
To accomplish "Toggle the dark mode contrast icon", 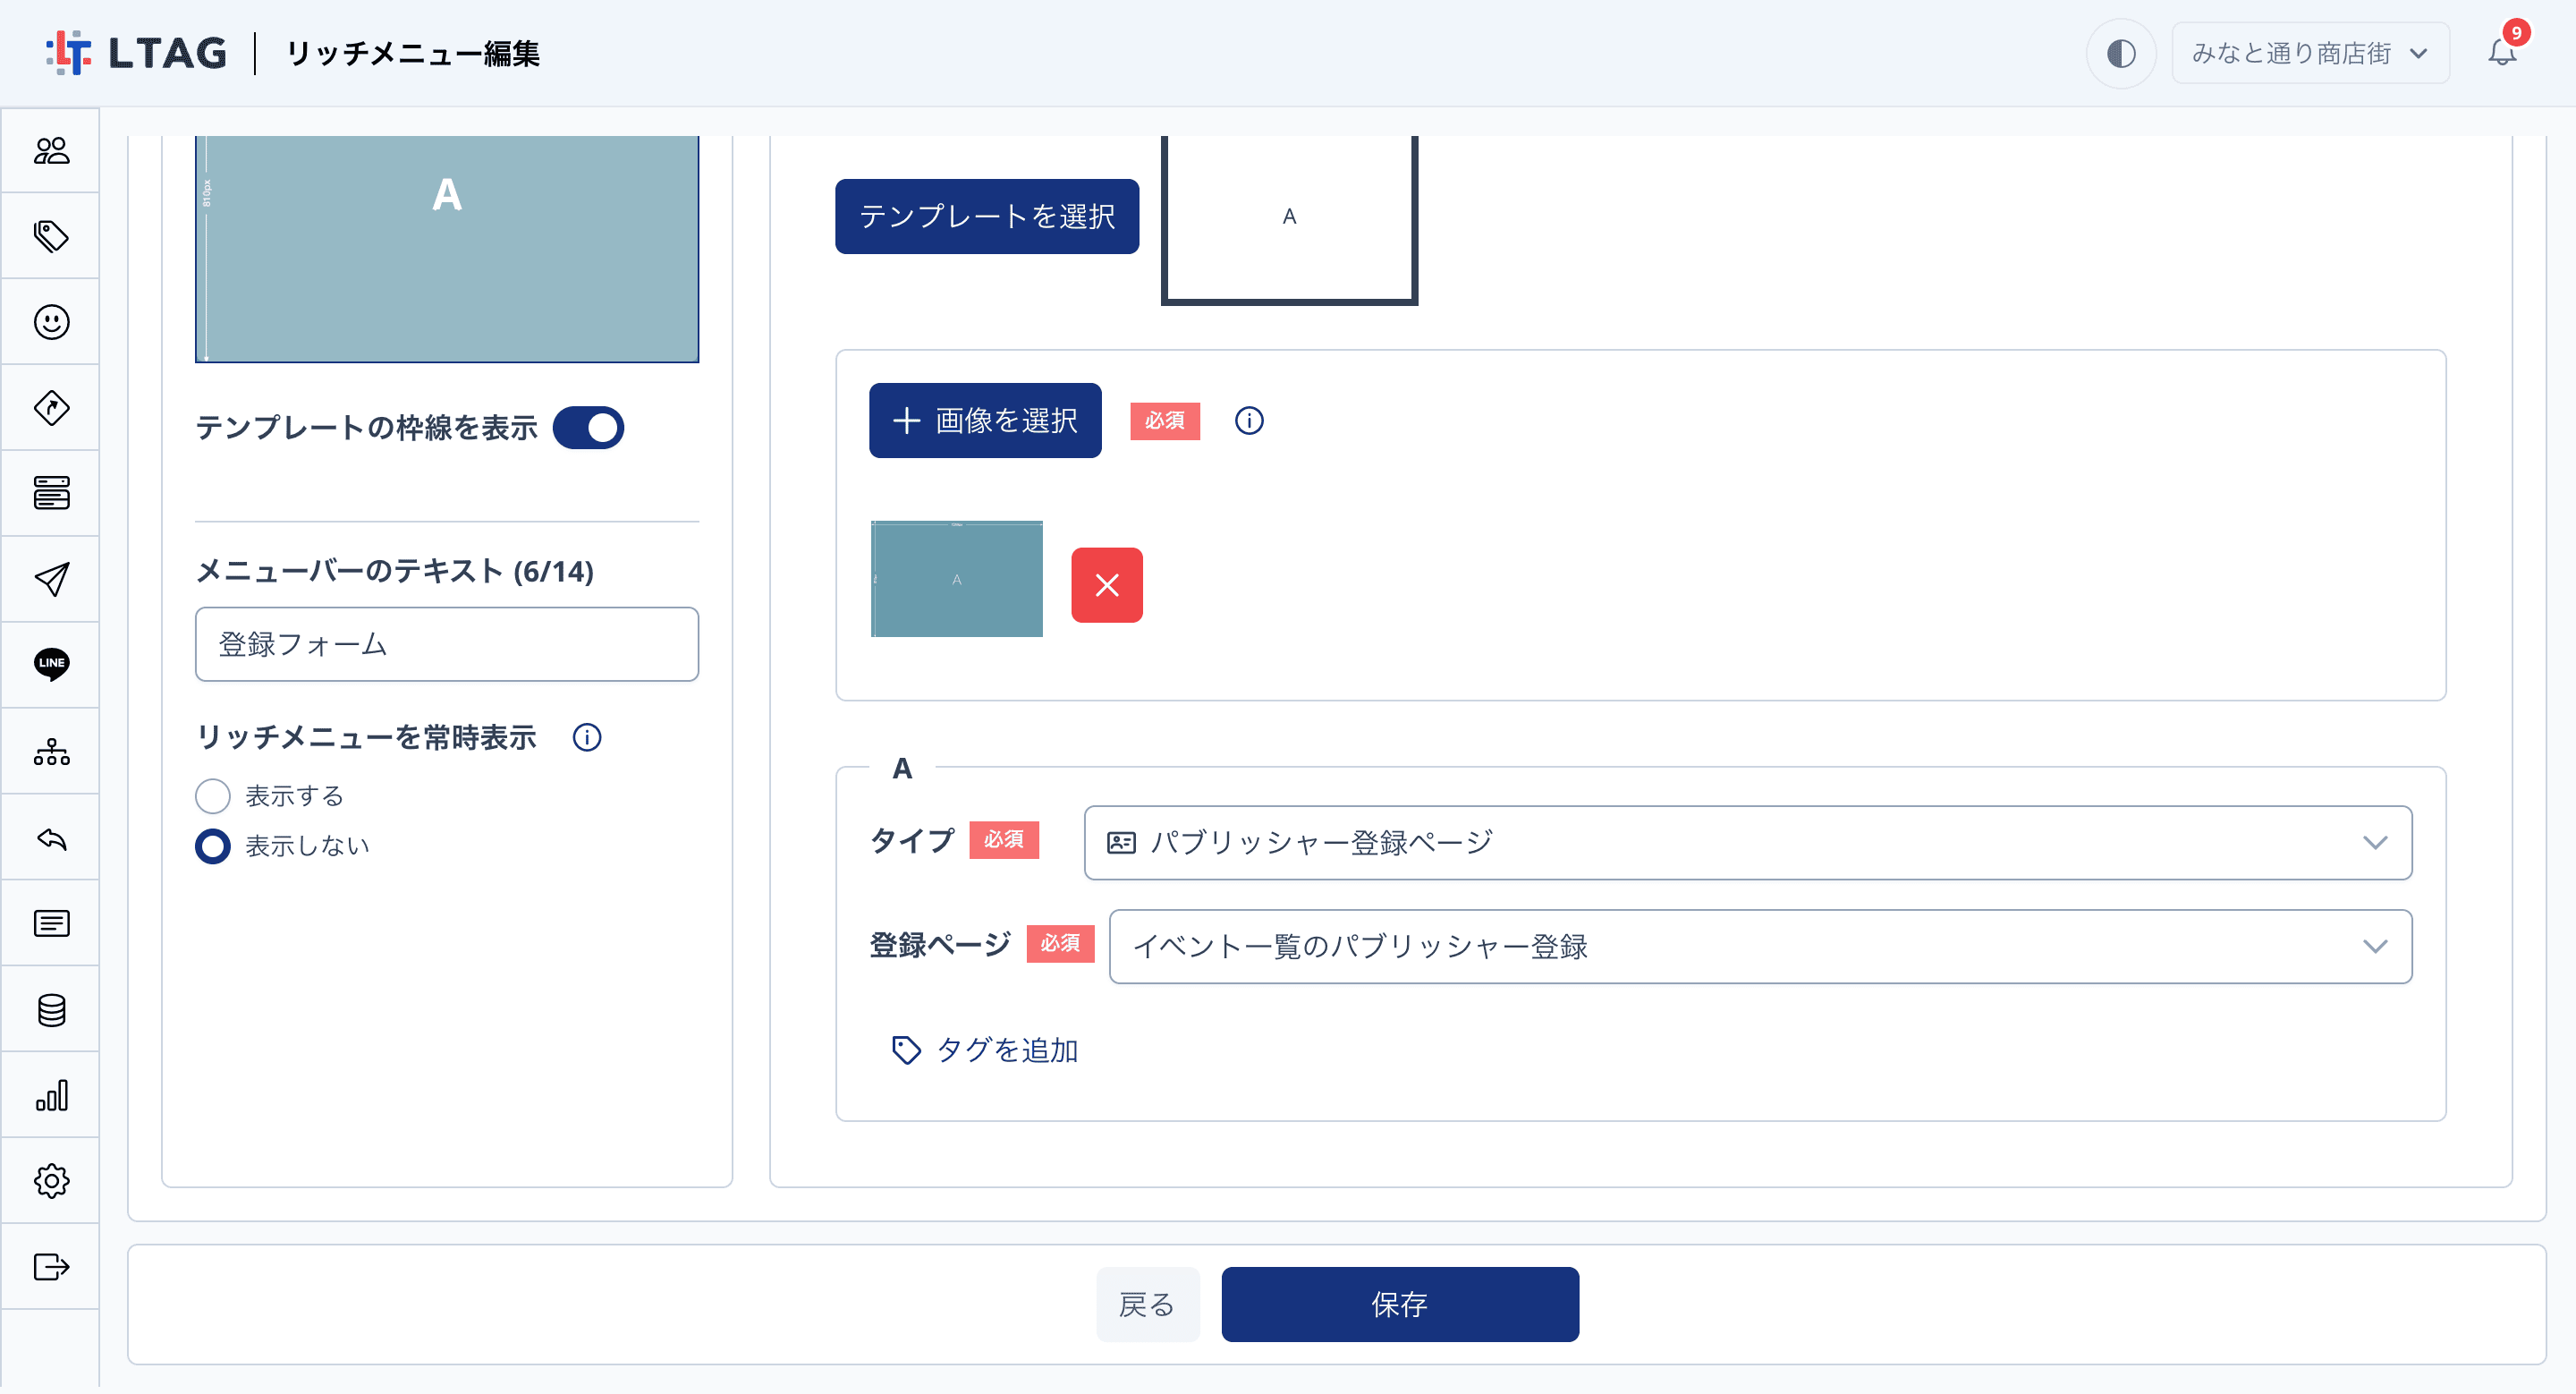I will [2120, 53].
